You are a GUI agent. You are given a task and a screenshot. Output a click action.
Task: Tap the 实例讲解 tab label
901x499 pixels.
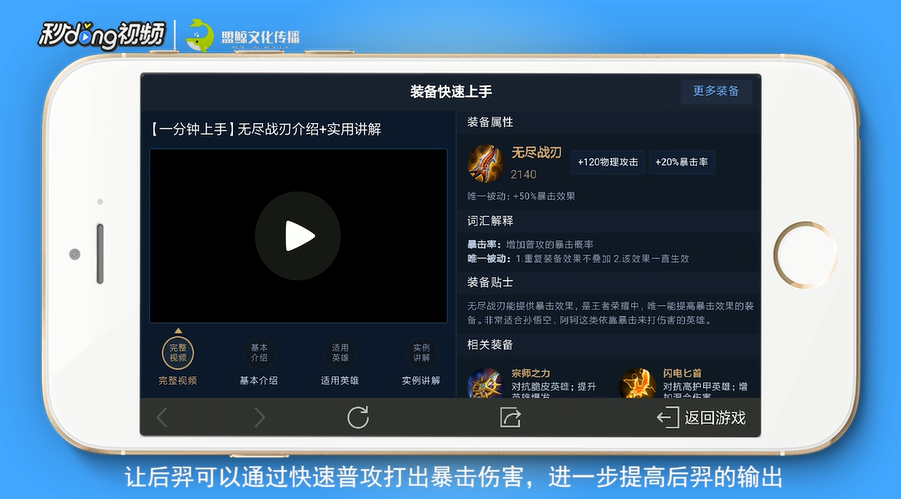(x=421, y=381)
